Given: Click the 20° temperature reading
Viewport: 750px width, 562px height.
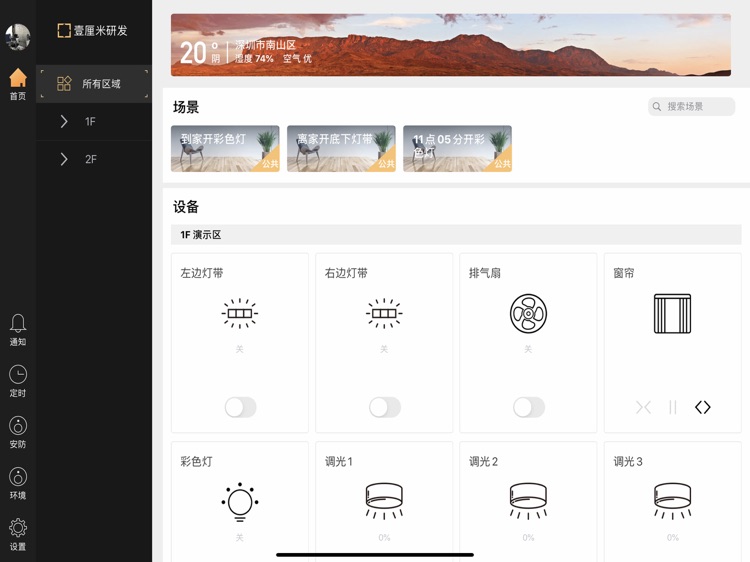Looking at the screenshot, I should (x=200, y=52).
